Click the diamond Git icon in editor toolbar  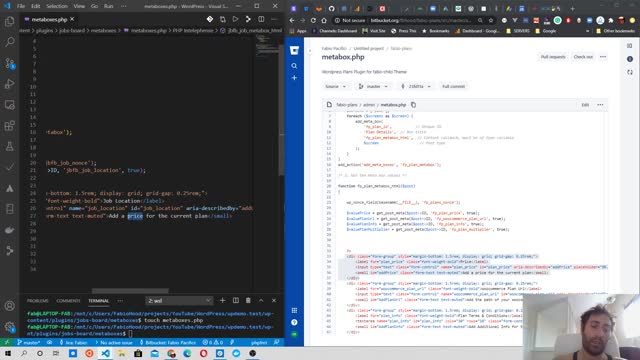pyautogui.click(x=209, y=19)
